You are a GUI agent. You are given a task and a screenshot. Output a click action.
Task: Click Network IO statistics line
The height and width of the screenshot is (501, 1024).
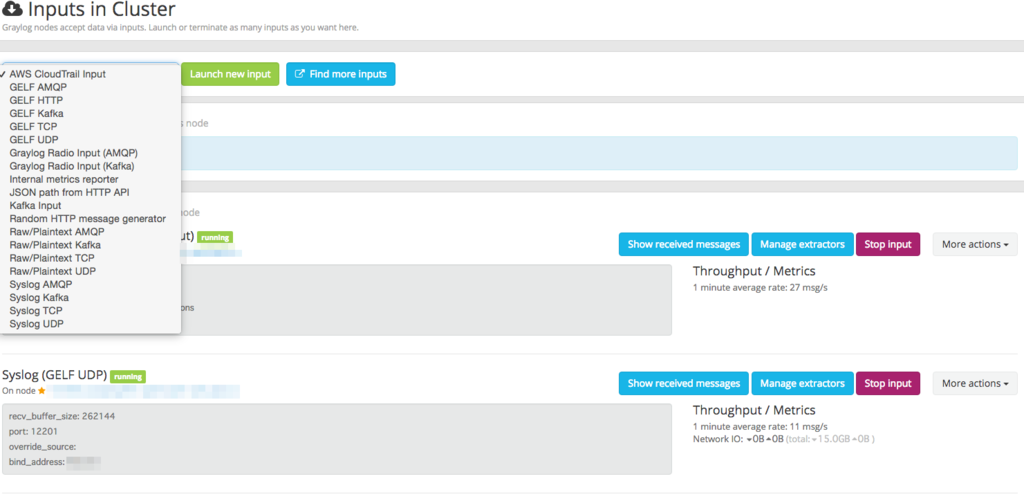pyautogui.click(x=784, y=439)
